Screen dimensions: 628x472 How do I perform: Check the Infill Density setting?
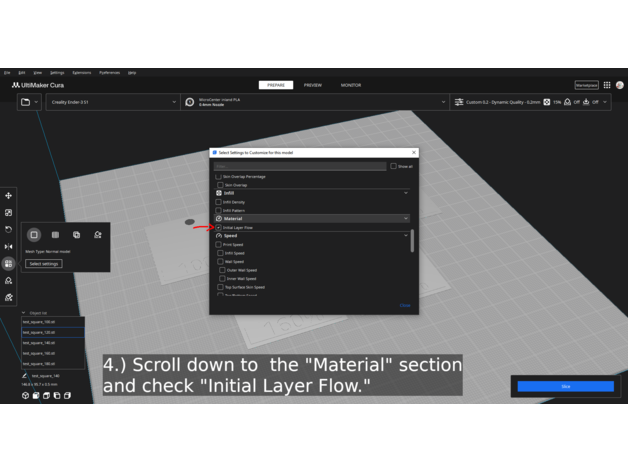coord(219,202)
